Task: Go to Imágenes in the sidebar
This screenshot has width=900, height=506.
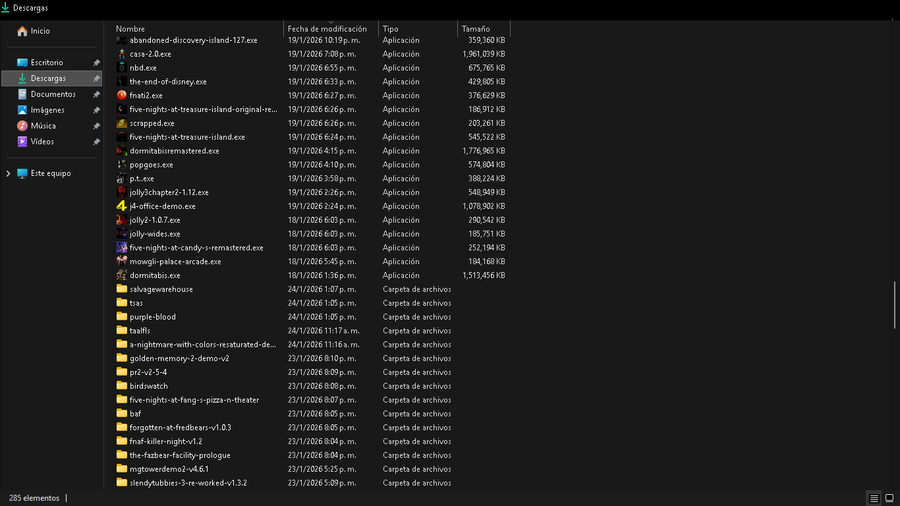Action: pos(47,110)
